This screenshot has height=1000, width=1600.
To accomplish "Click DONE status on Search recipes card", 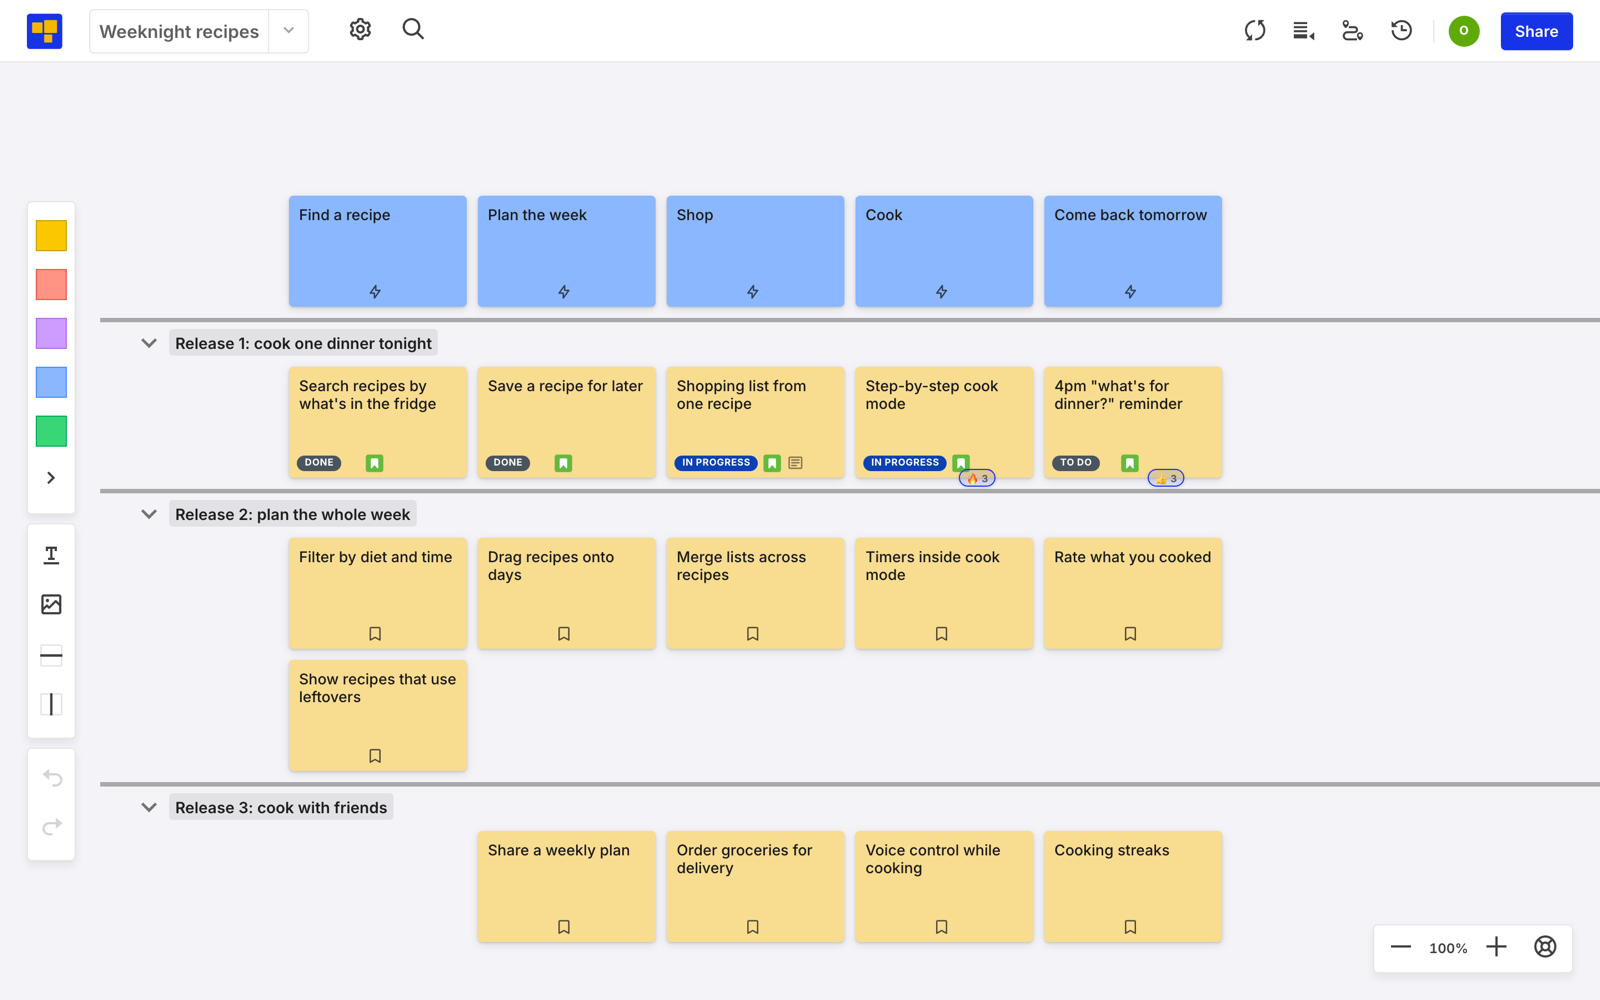I will (x=319, y=463).
